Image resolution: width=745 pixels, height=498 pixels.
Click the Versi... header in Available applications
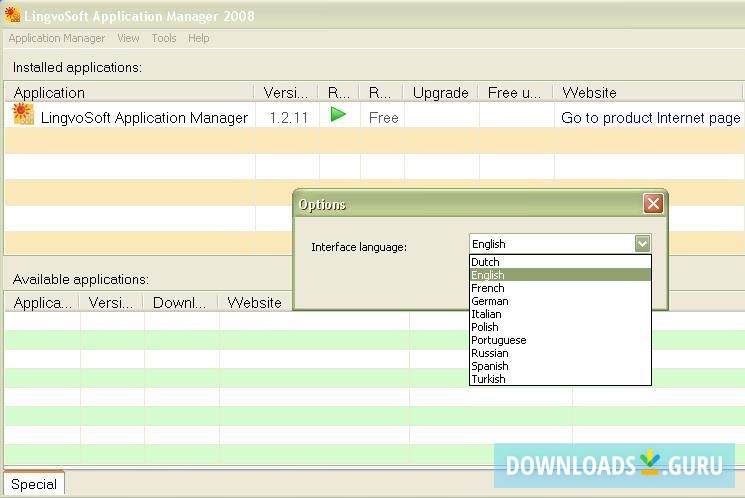pyautogui.click(x=111, y=303)
